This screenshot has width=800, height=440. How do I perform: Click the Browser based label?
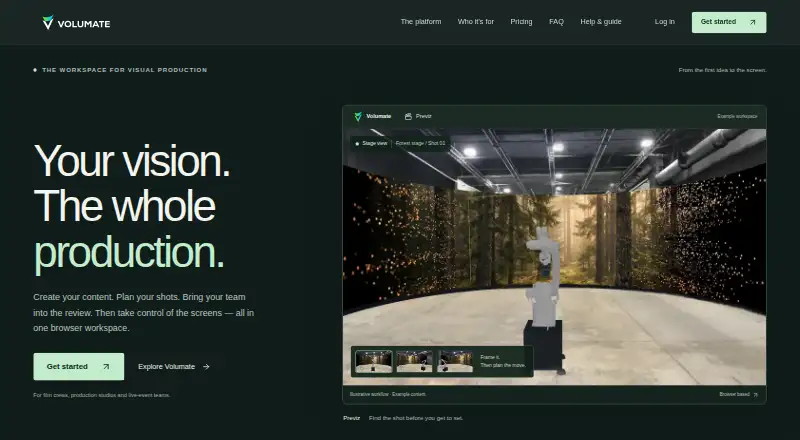click(x=734, y=395)
